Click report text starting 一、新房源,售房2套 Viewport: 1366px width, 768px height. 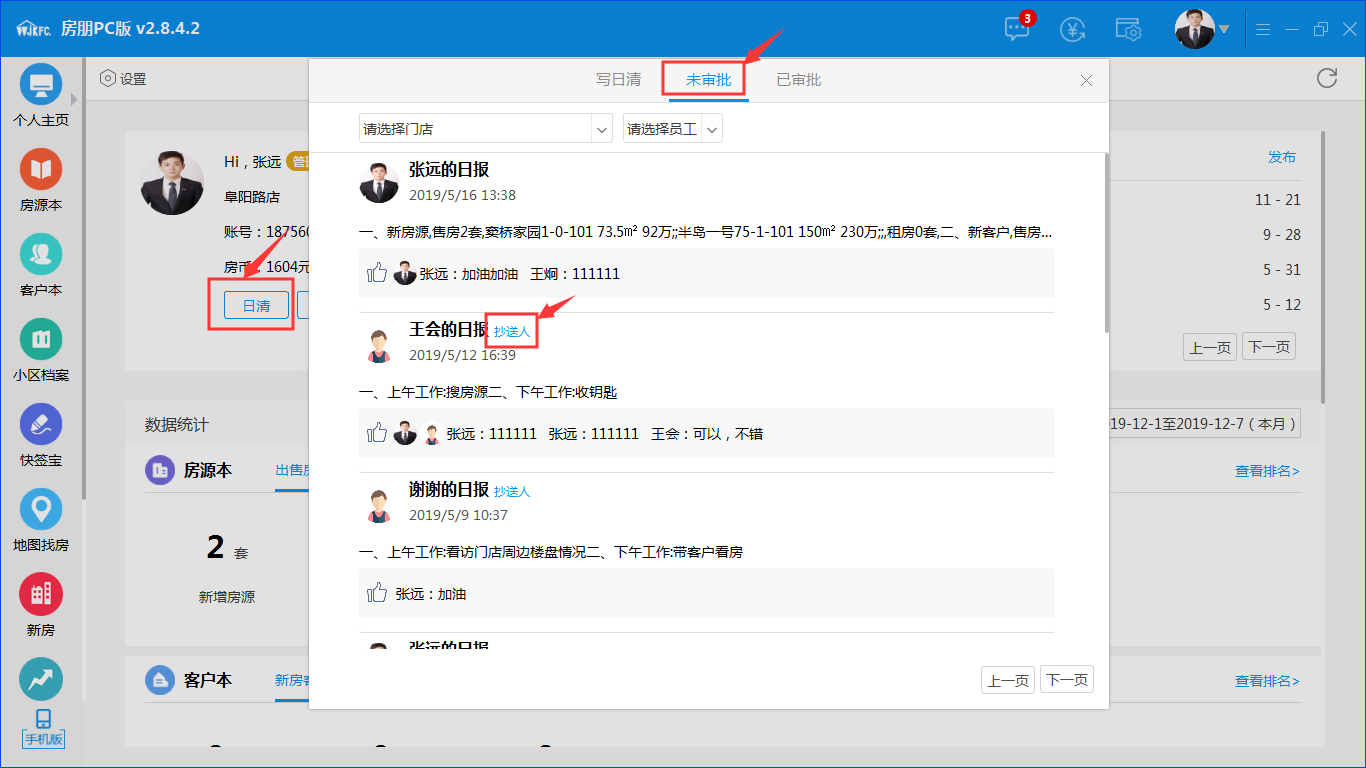click(705, 232)
